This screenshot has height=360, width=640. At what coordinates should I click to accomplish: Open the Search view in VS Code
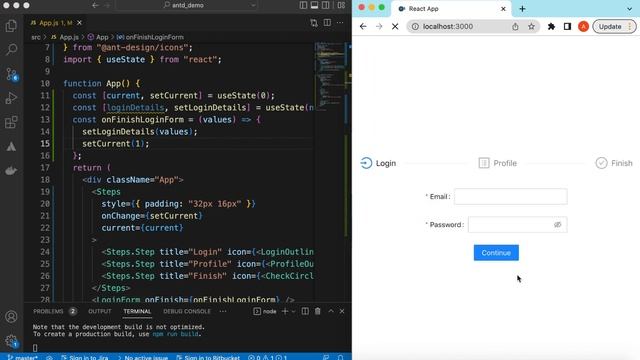point(11,50)
